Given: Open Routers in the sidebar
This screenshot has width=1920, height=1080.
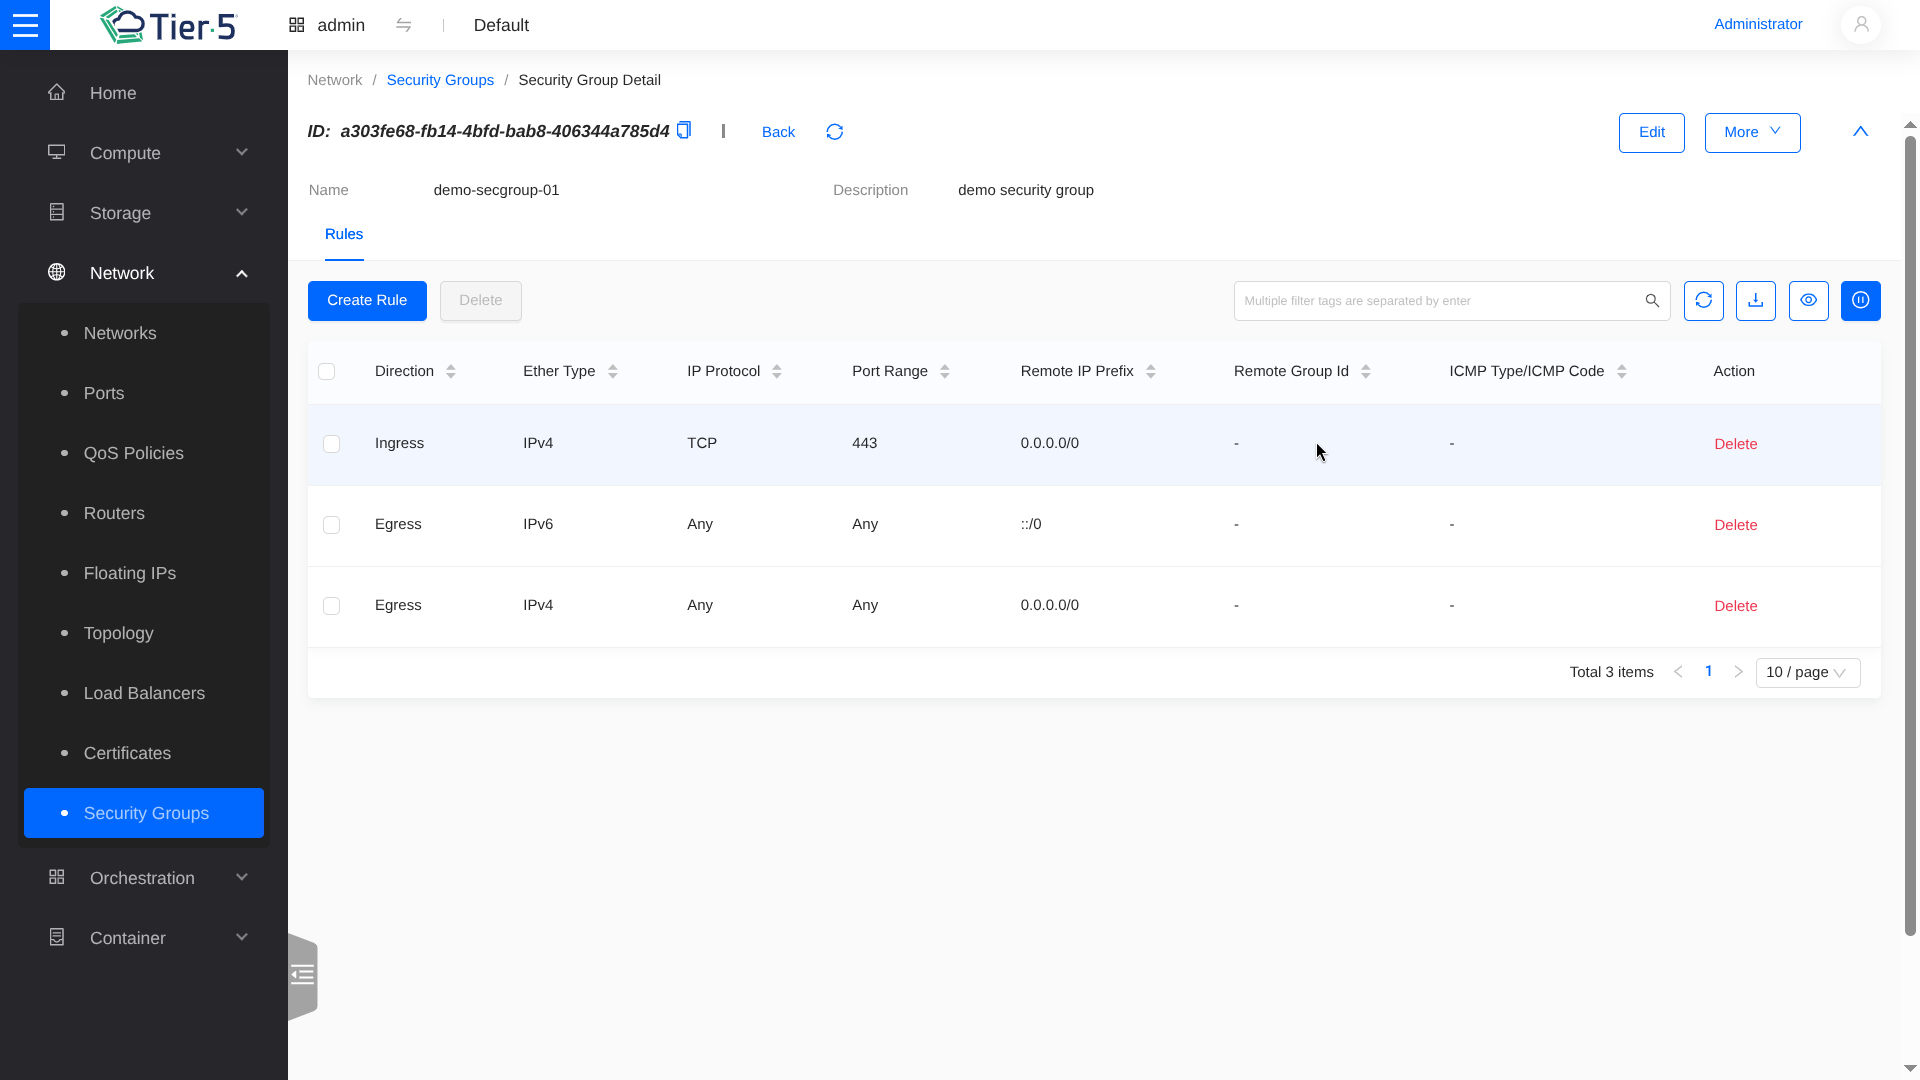Looking at the screenshot, I should [114, 513].
